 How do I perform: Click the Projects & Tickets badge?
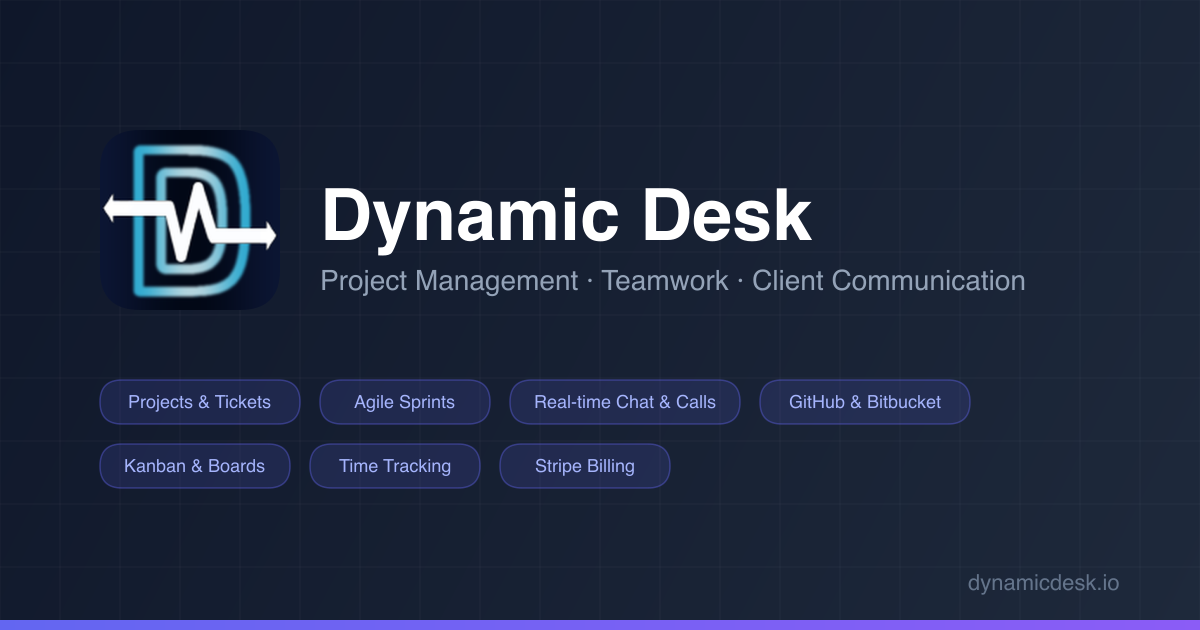point(199,402)
